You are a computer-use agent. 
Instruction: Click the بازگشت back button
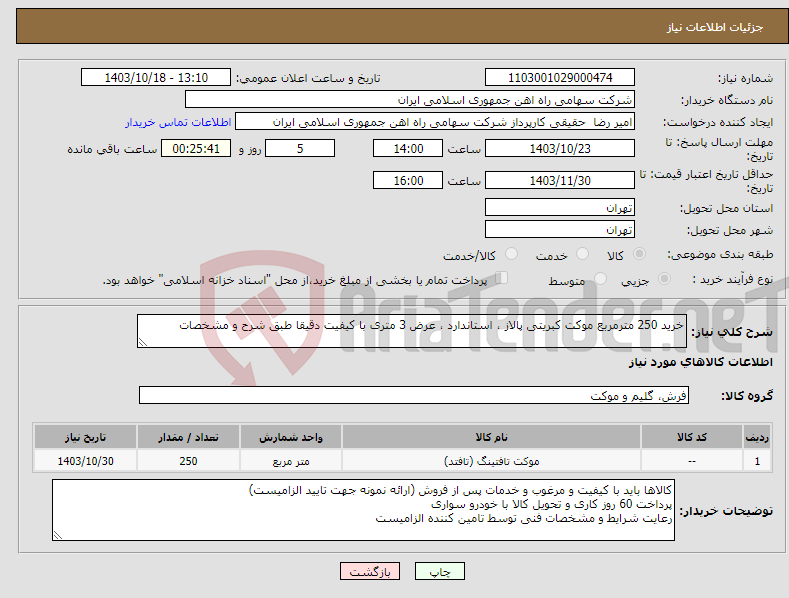(370, 571)
